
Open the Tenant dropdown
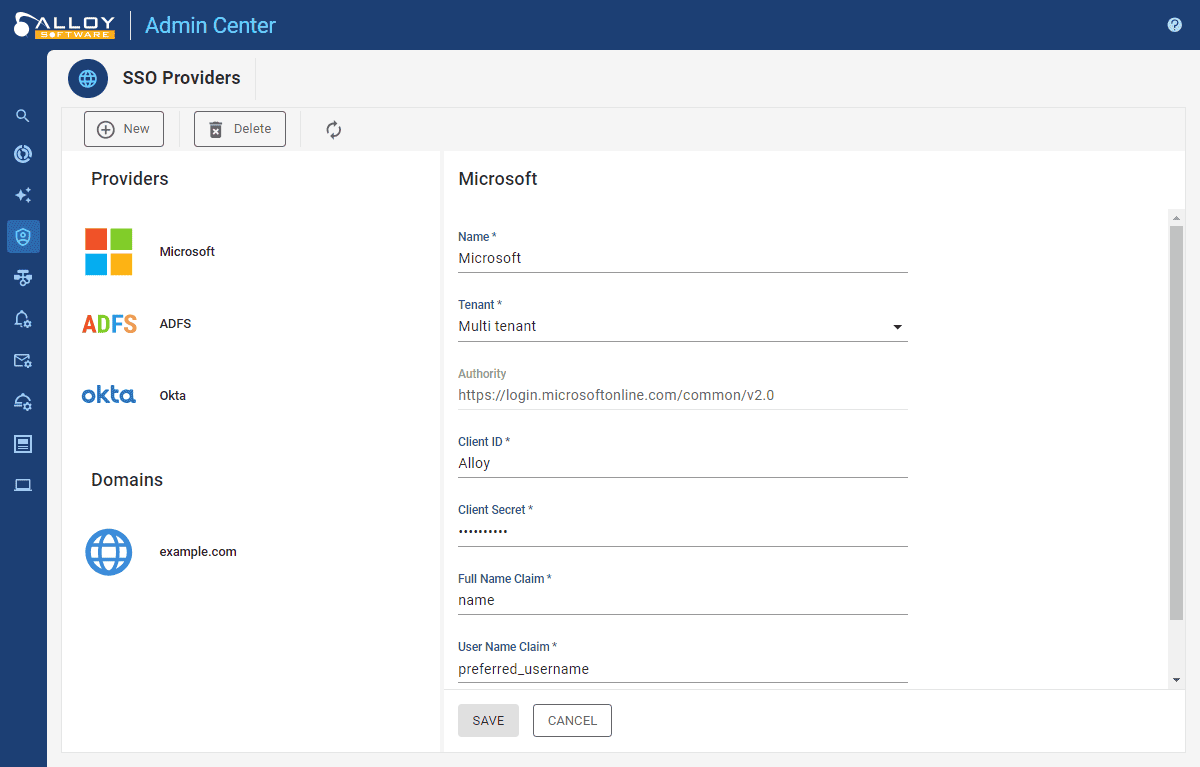click(683, 327)
